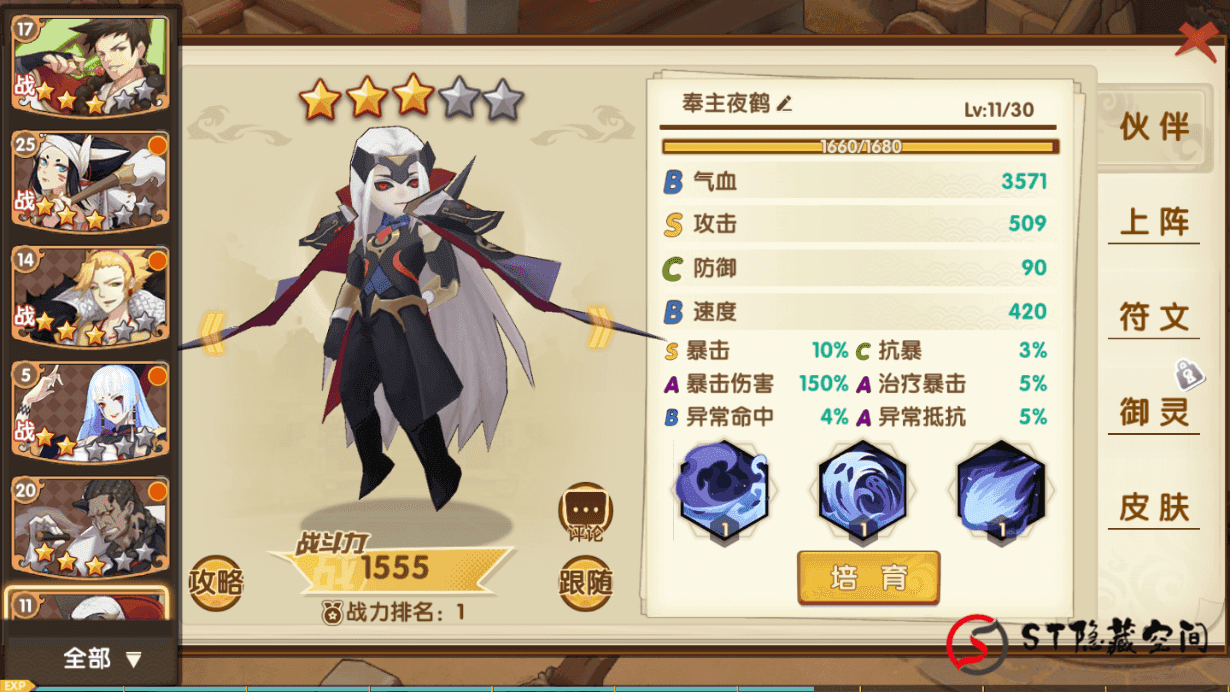This screenshot has width=1230, height=692.
Task: Click the padlock icon near 御灵
Action: (x=1188, y=374)
